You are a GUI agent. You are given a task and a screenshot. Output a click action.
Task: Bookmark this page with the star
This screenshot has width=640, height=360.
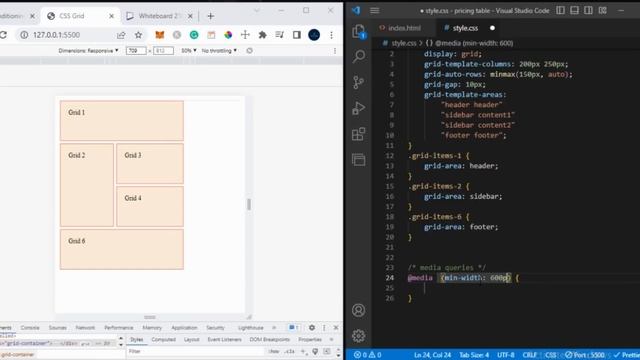(x=138, y=35)
